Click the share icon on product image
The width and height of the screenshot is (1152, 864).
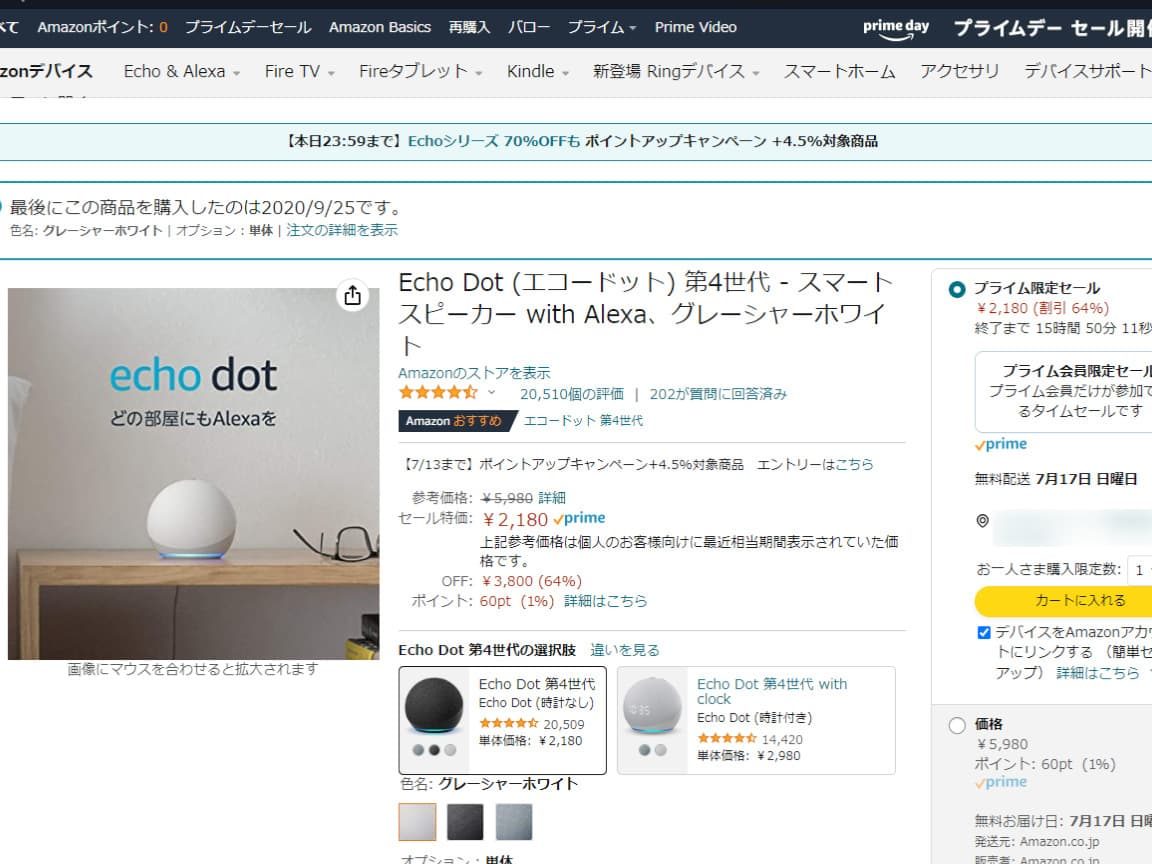(352, 296)
